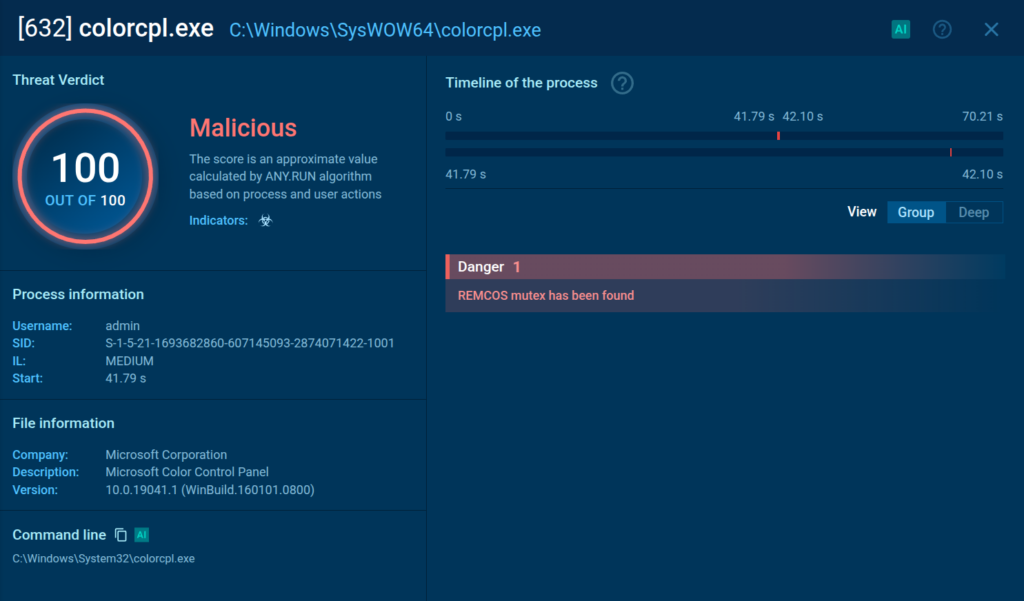Click the Malicious verdict label

(x=243, y=128)
